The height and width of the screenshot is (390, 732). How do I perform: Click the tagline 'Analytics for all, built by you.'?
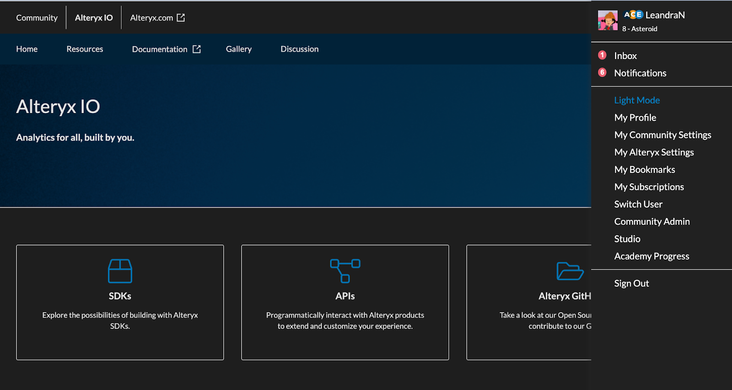coord(75,138)
